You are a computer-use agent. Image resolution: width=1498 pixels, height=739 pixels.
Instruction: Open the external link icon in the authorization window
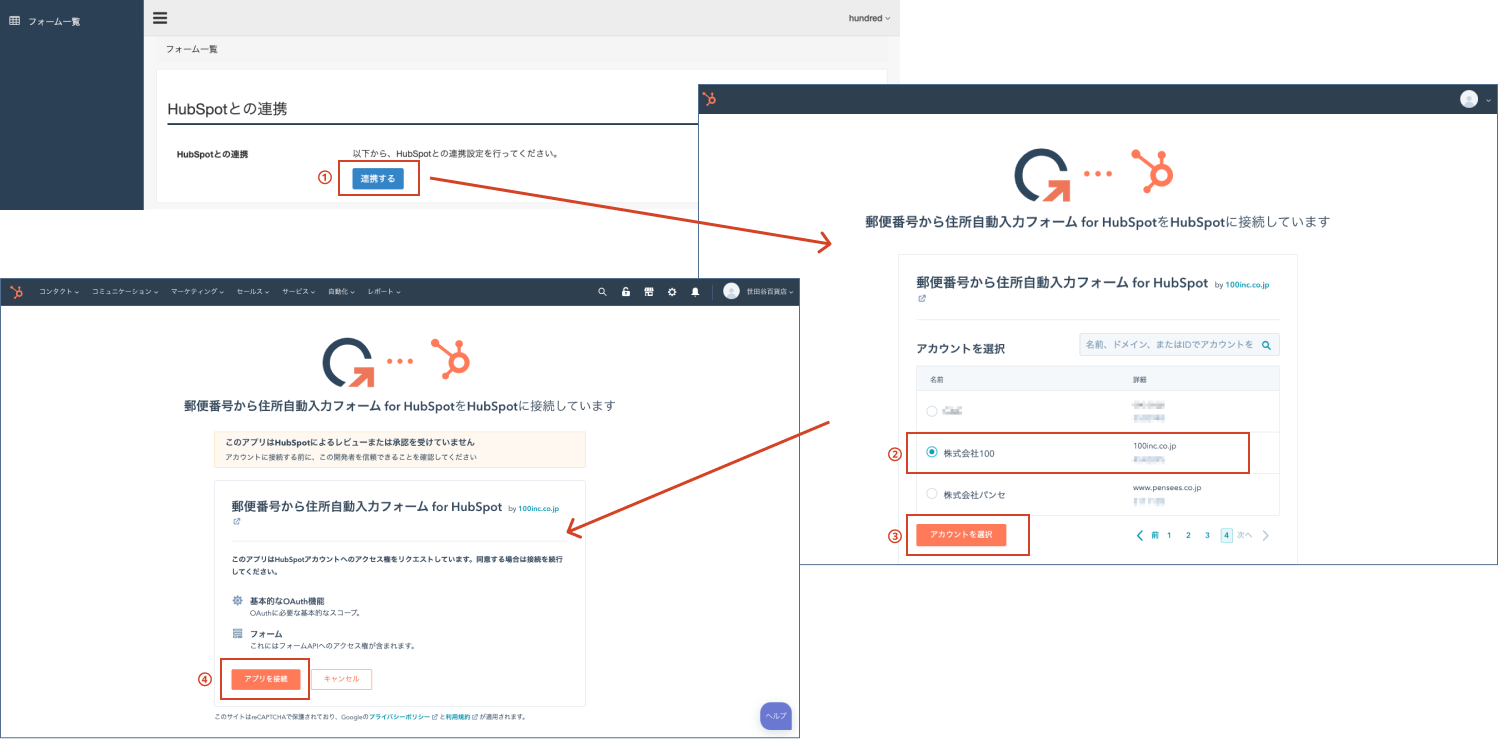point(236,521)
